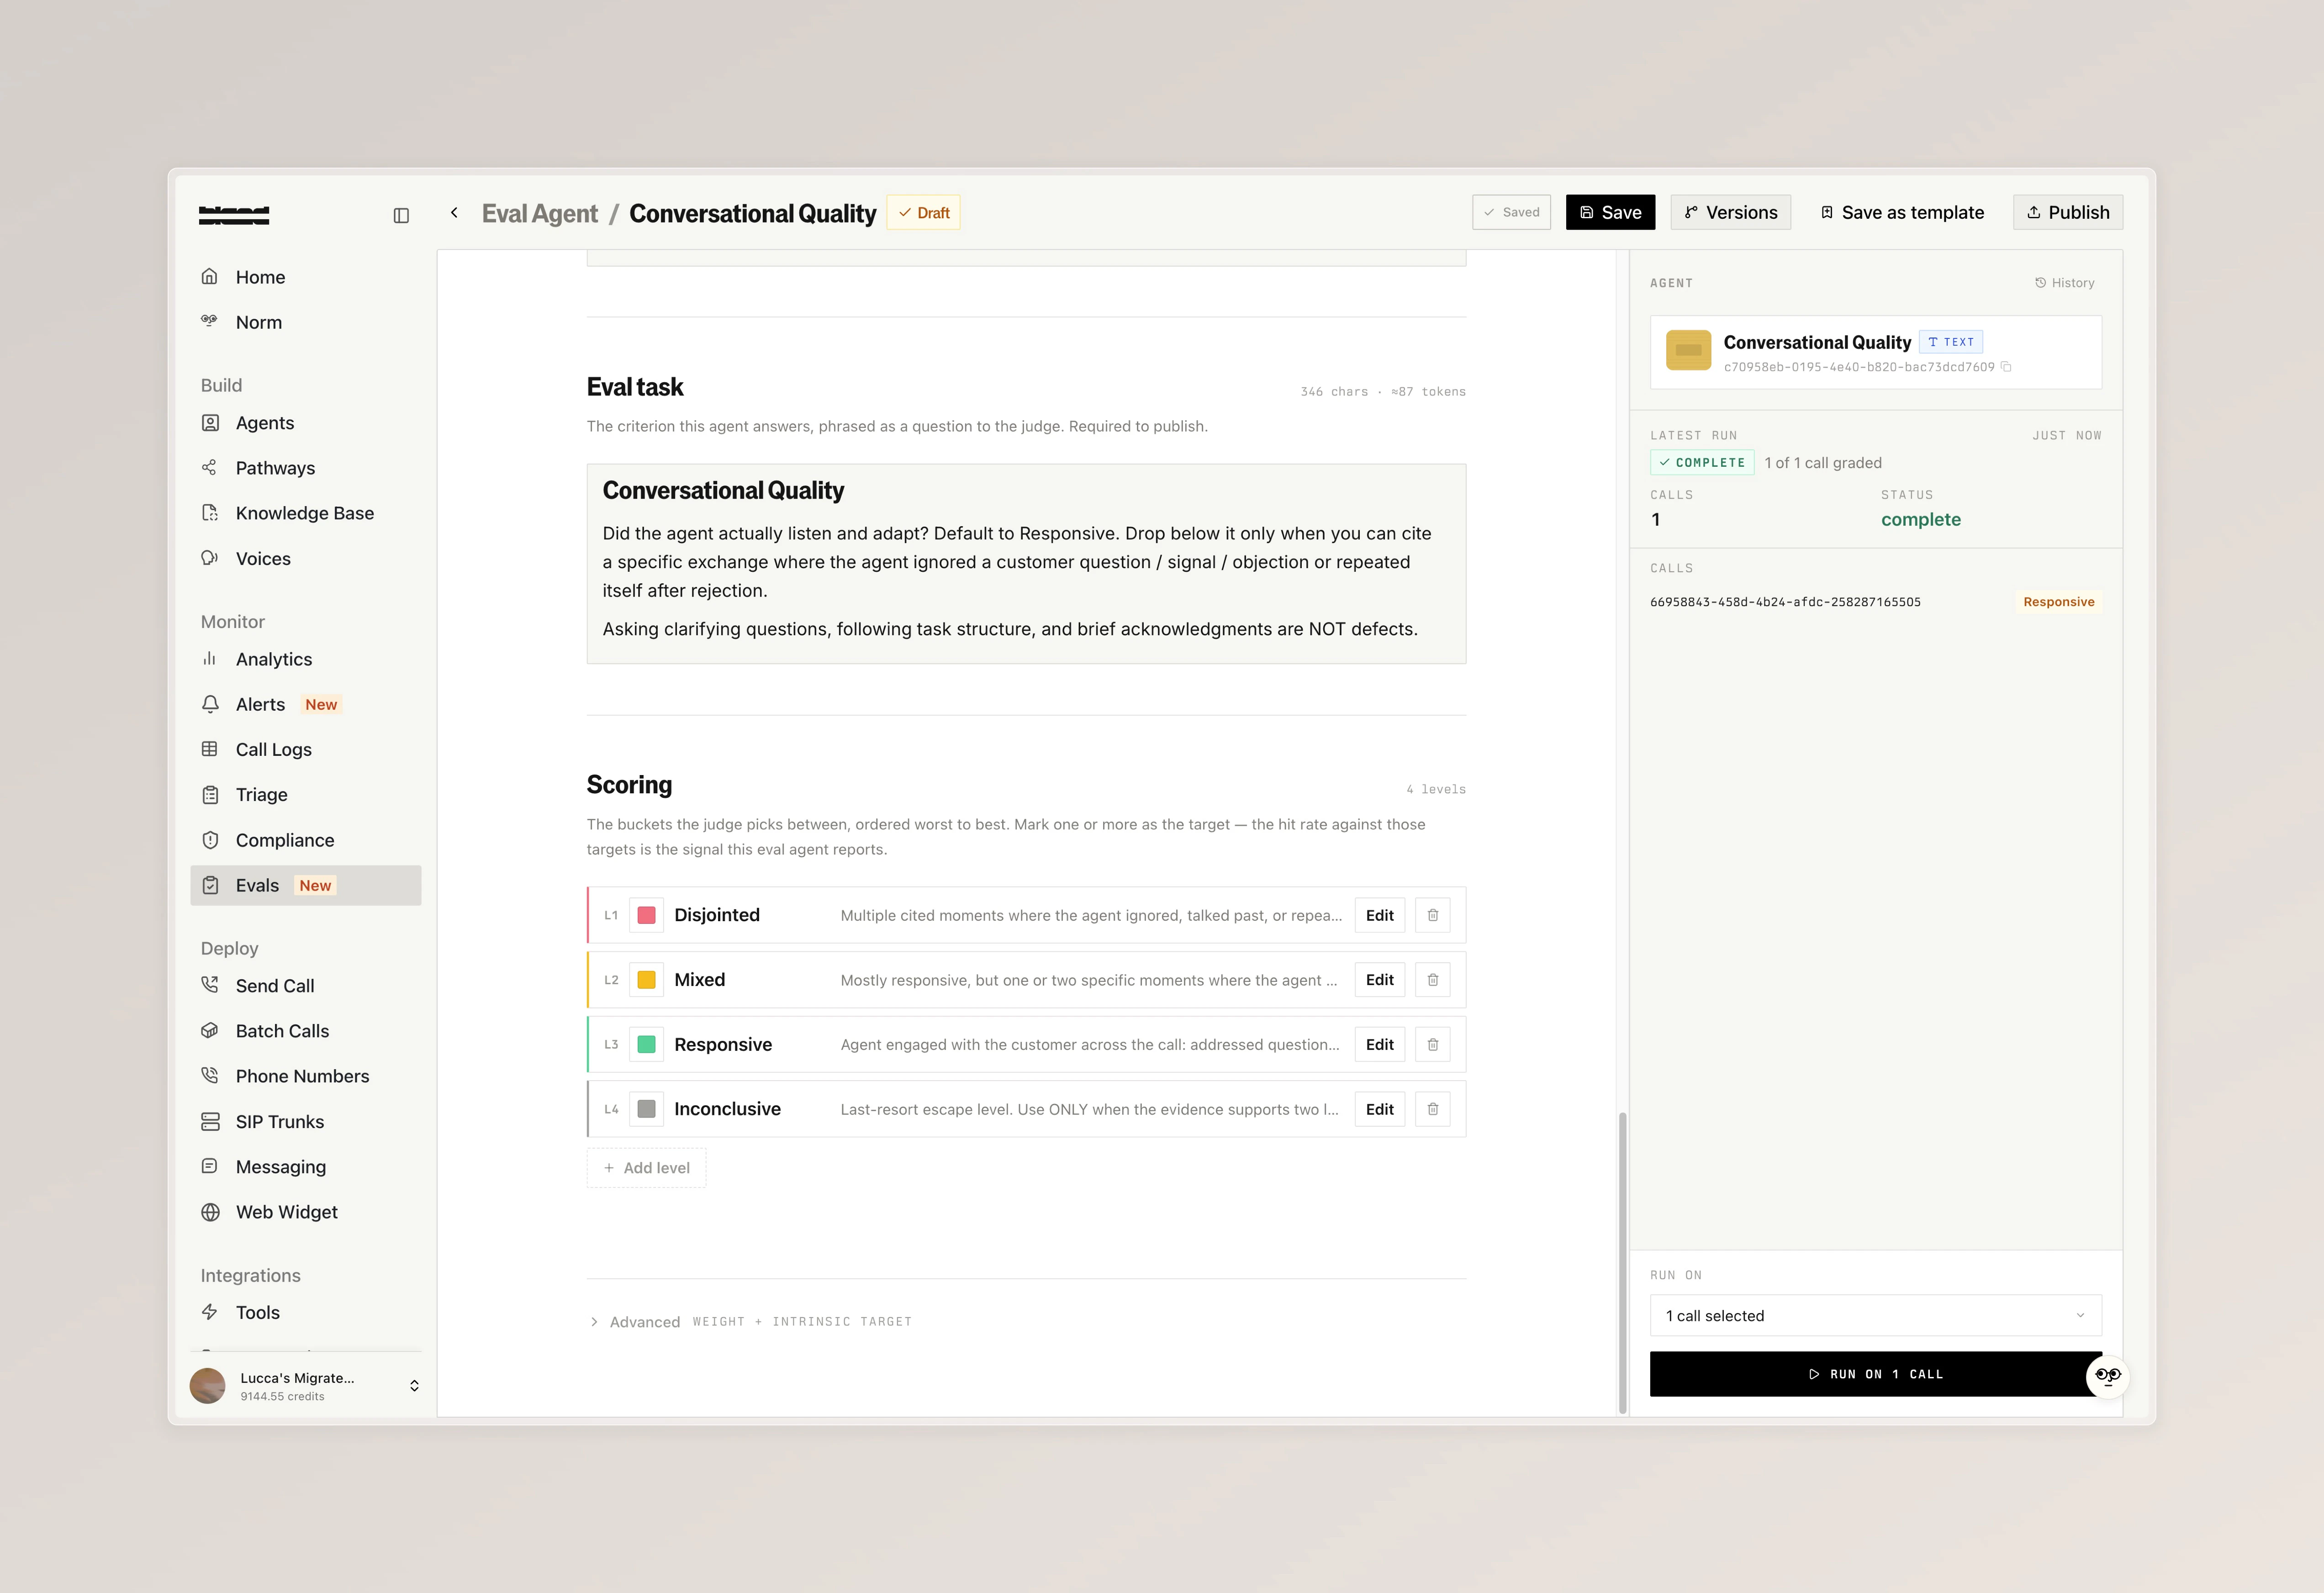Delete the Mixed scoring level

1433,980
